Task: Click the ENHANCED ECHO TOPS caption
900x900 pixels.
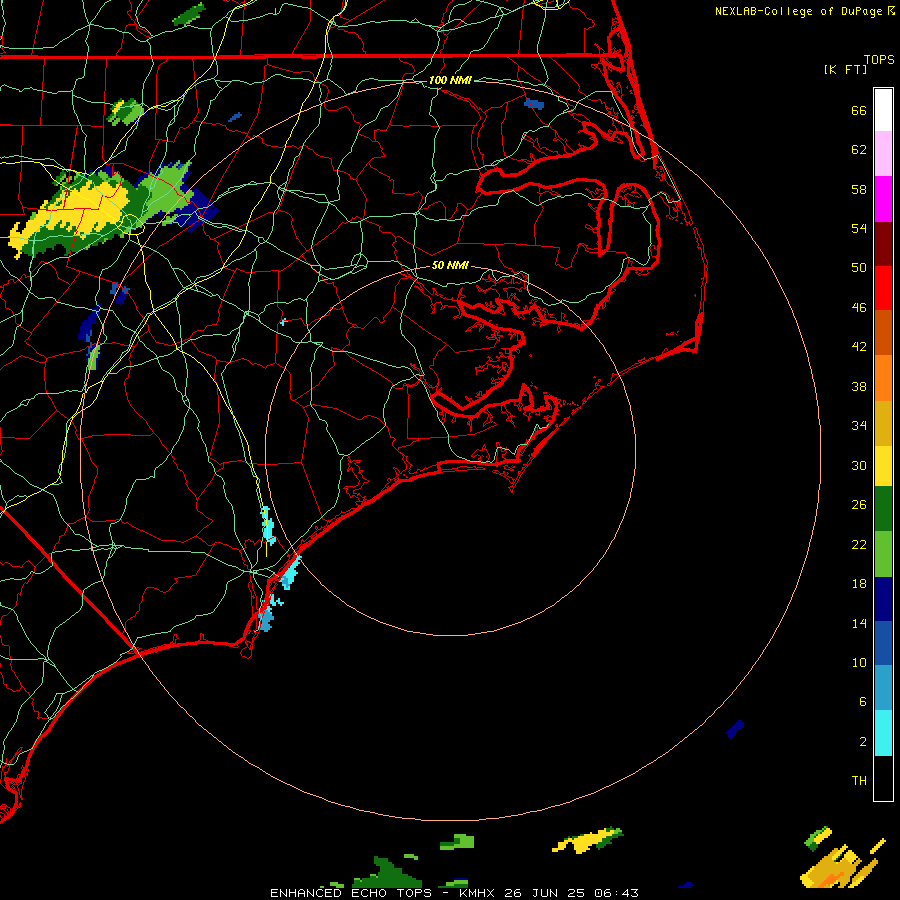Action: 351,893
